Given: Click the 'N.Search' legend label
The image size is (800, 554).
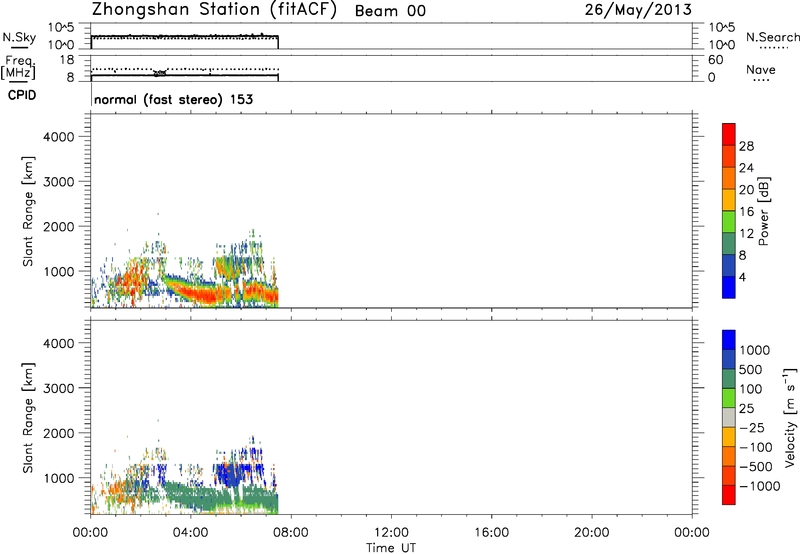Looking at the screenshot, I should 772,37.
